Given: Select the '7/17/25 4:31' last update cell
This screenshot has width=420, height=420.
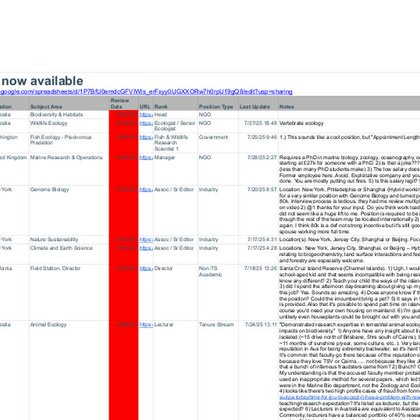Looking at the screenshot, I should [258, 240].
